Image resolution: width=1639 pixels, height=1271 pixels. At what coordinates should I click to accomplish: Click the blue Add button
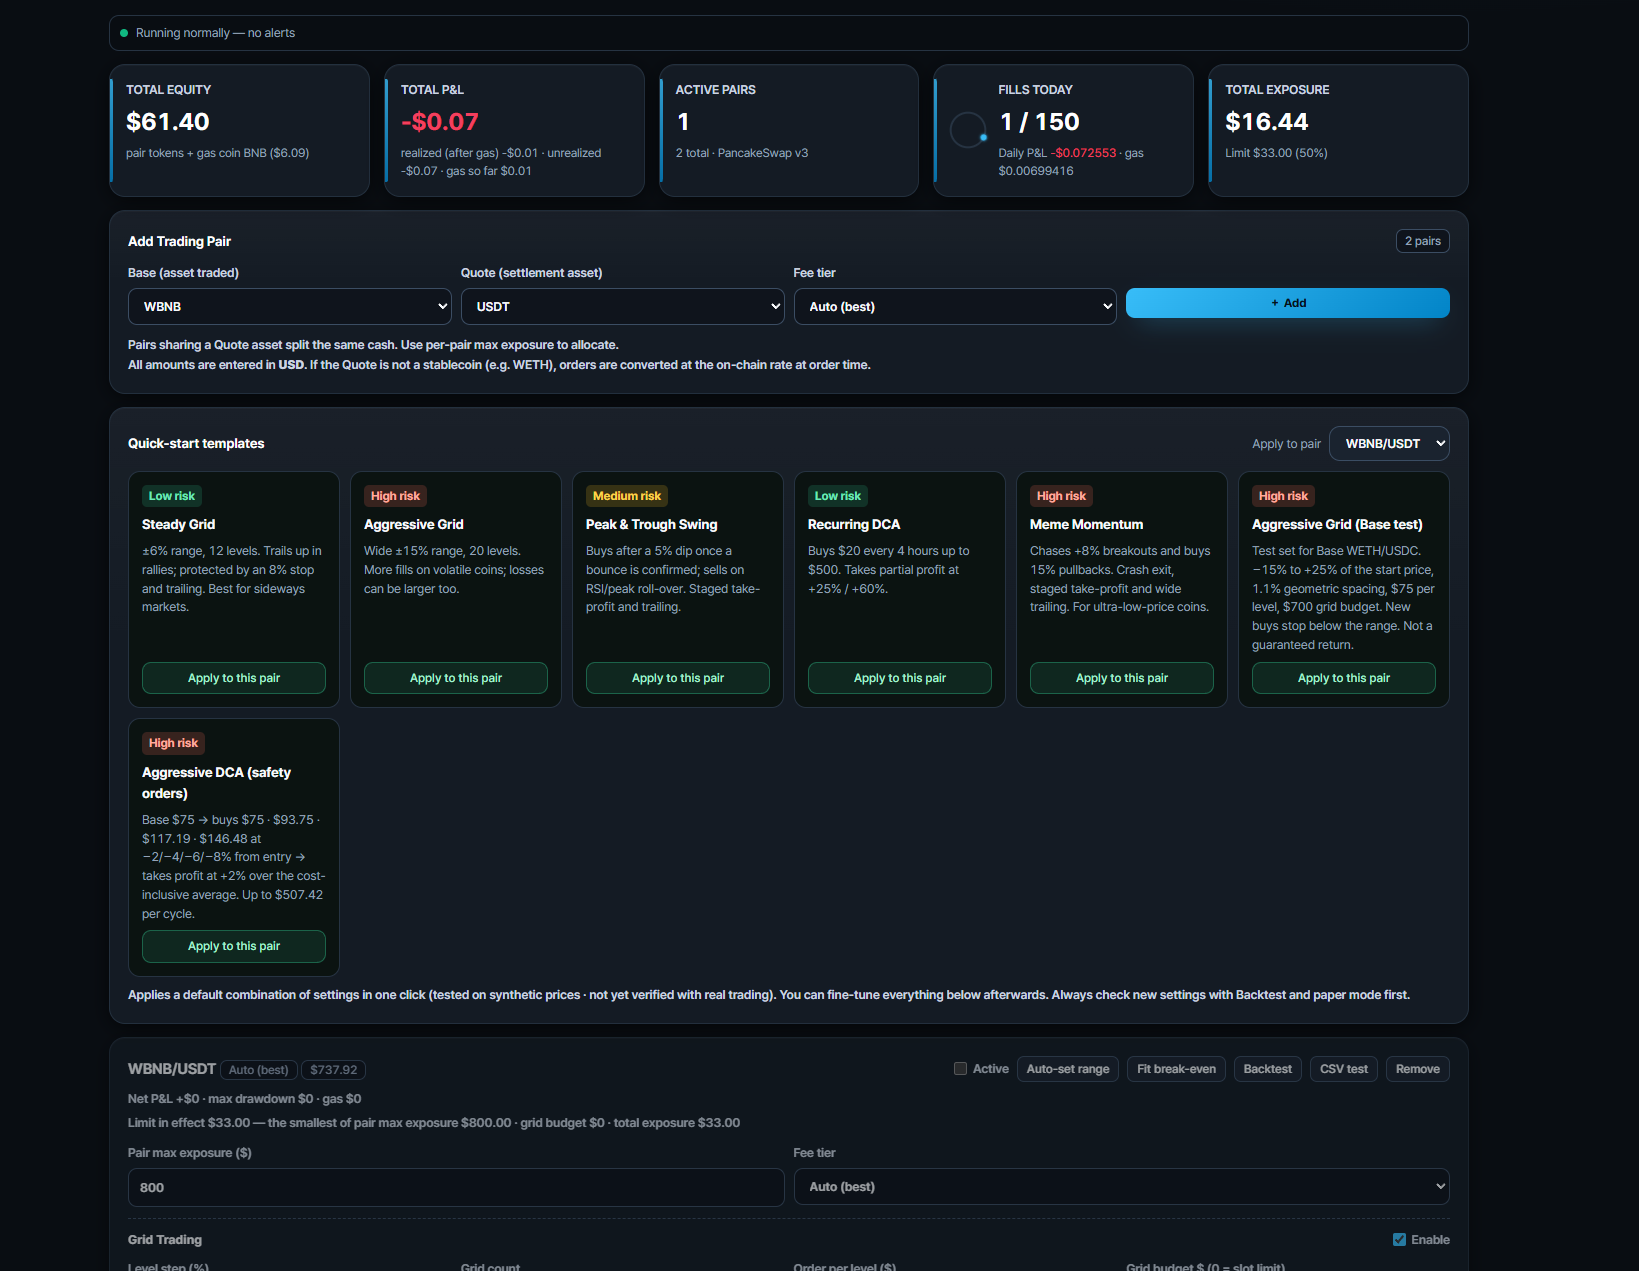(x=1287, y=303)
